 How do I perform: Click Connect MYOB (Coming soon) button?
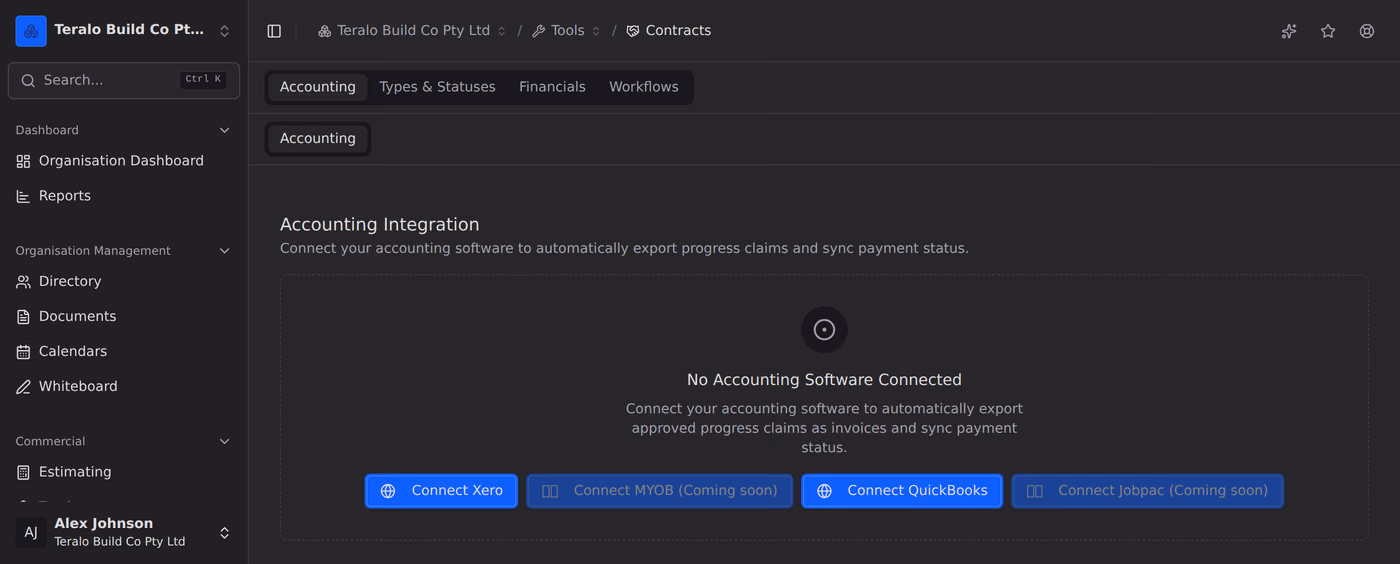660,491
